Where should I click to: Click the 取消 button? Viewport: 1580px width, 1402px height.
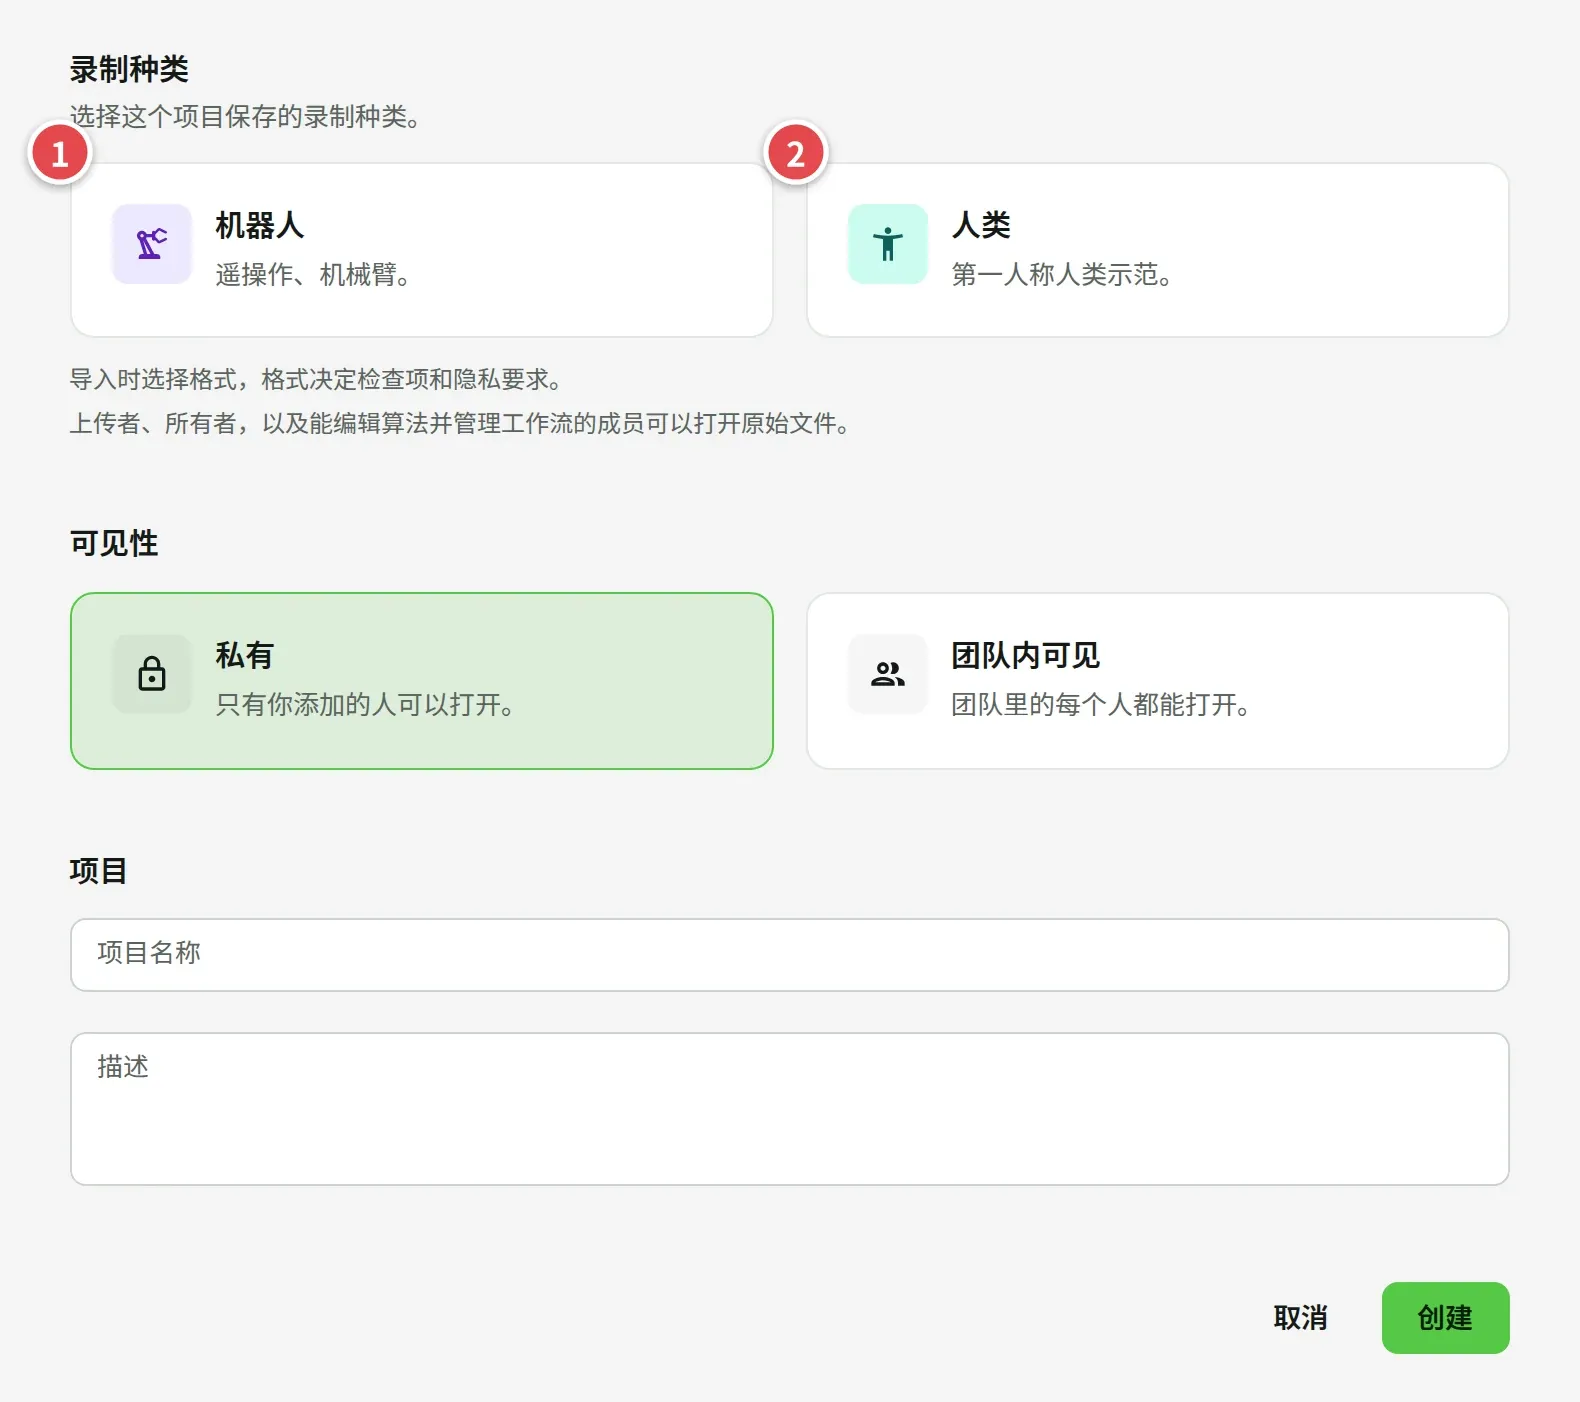coord(1300,1318)
